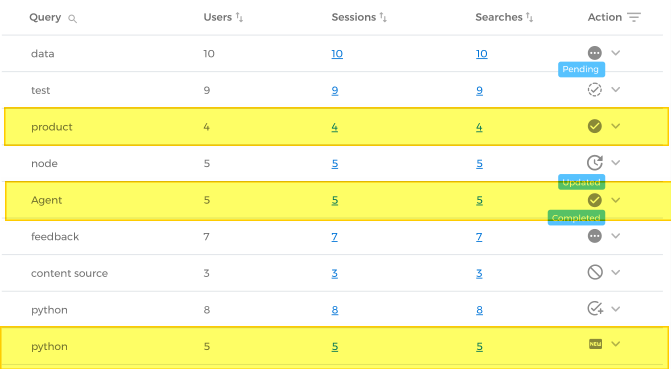Click the completed checkmark in product row
The image size is (671, 369).
pyautogui.click(x=594, y=126)
